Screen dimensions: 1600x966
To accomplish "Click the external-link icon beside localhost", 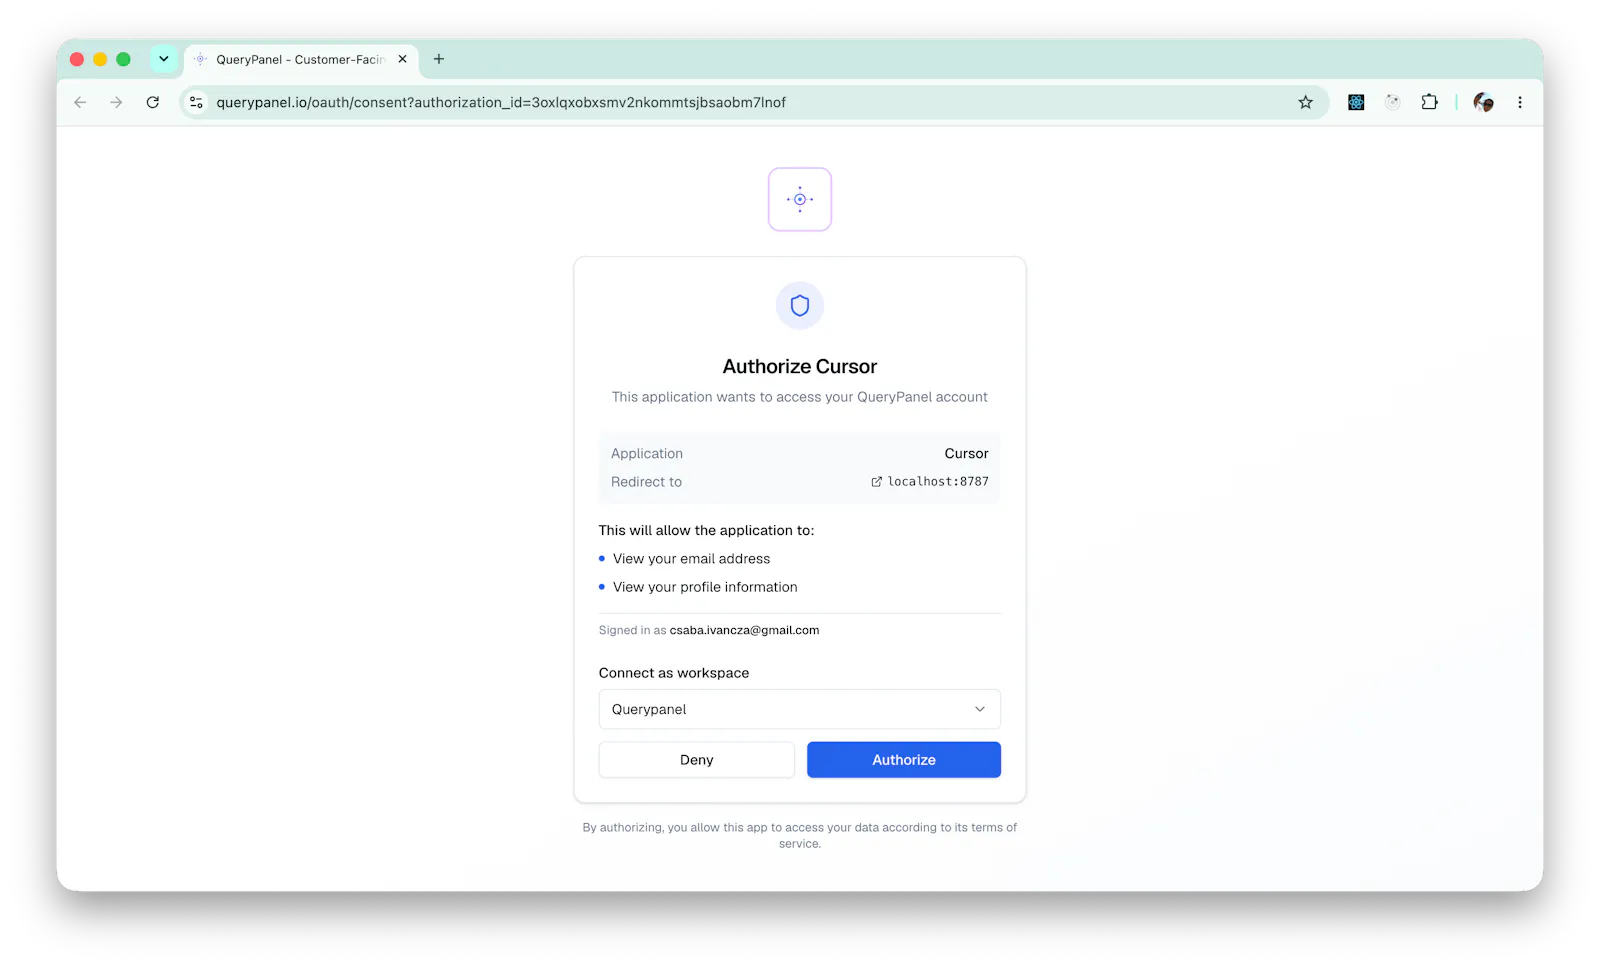I will tap(876, 482).
